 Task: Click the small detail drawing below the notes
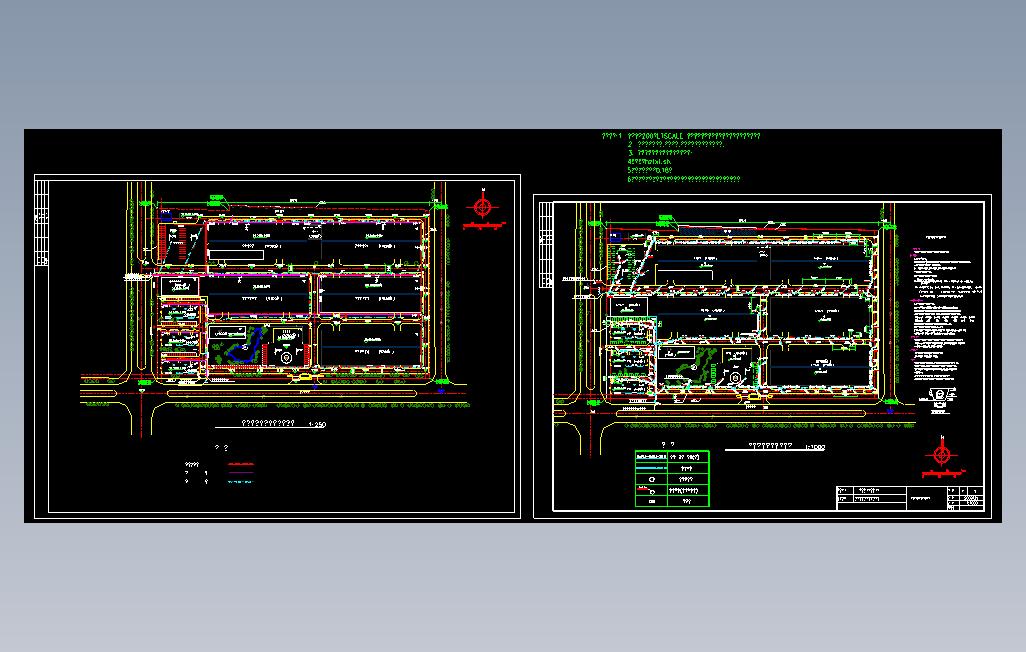[940, 399]
